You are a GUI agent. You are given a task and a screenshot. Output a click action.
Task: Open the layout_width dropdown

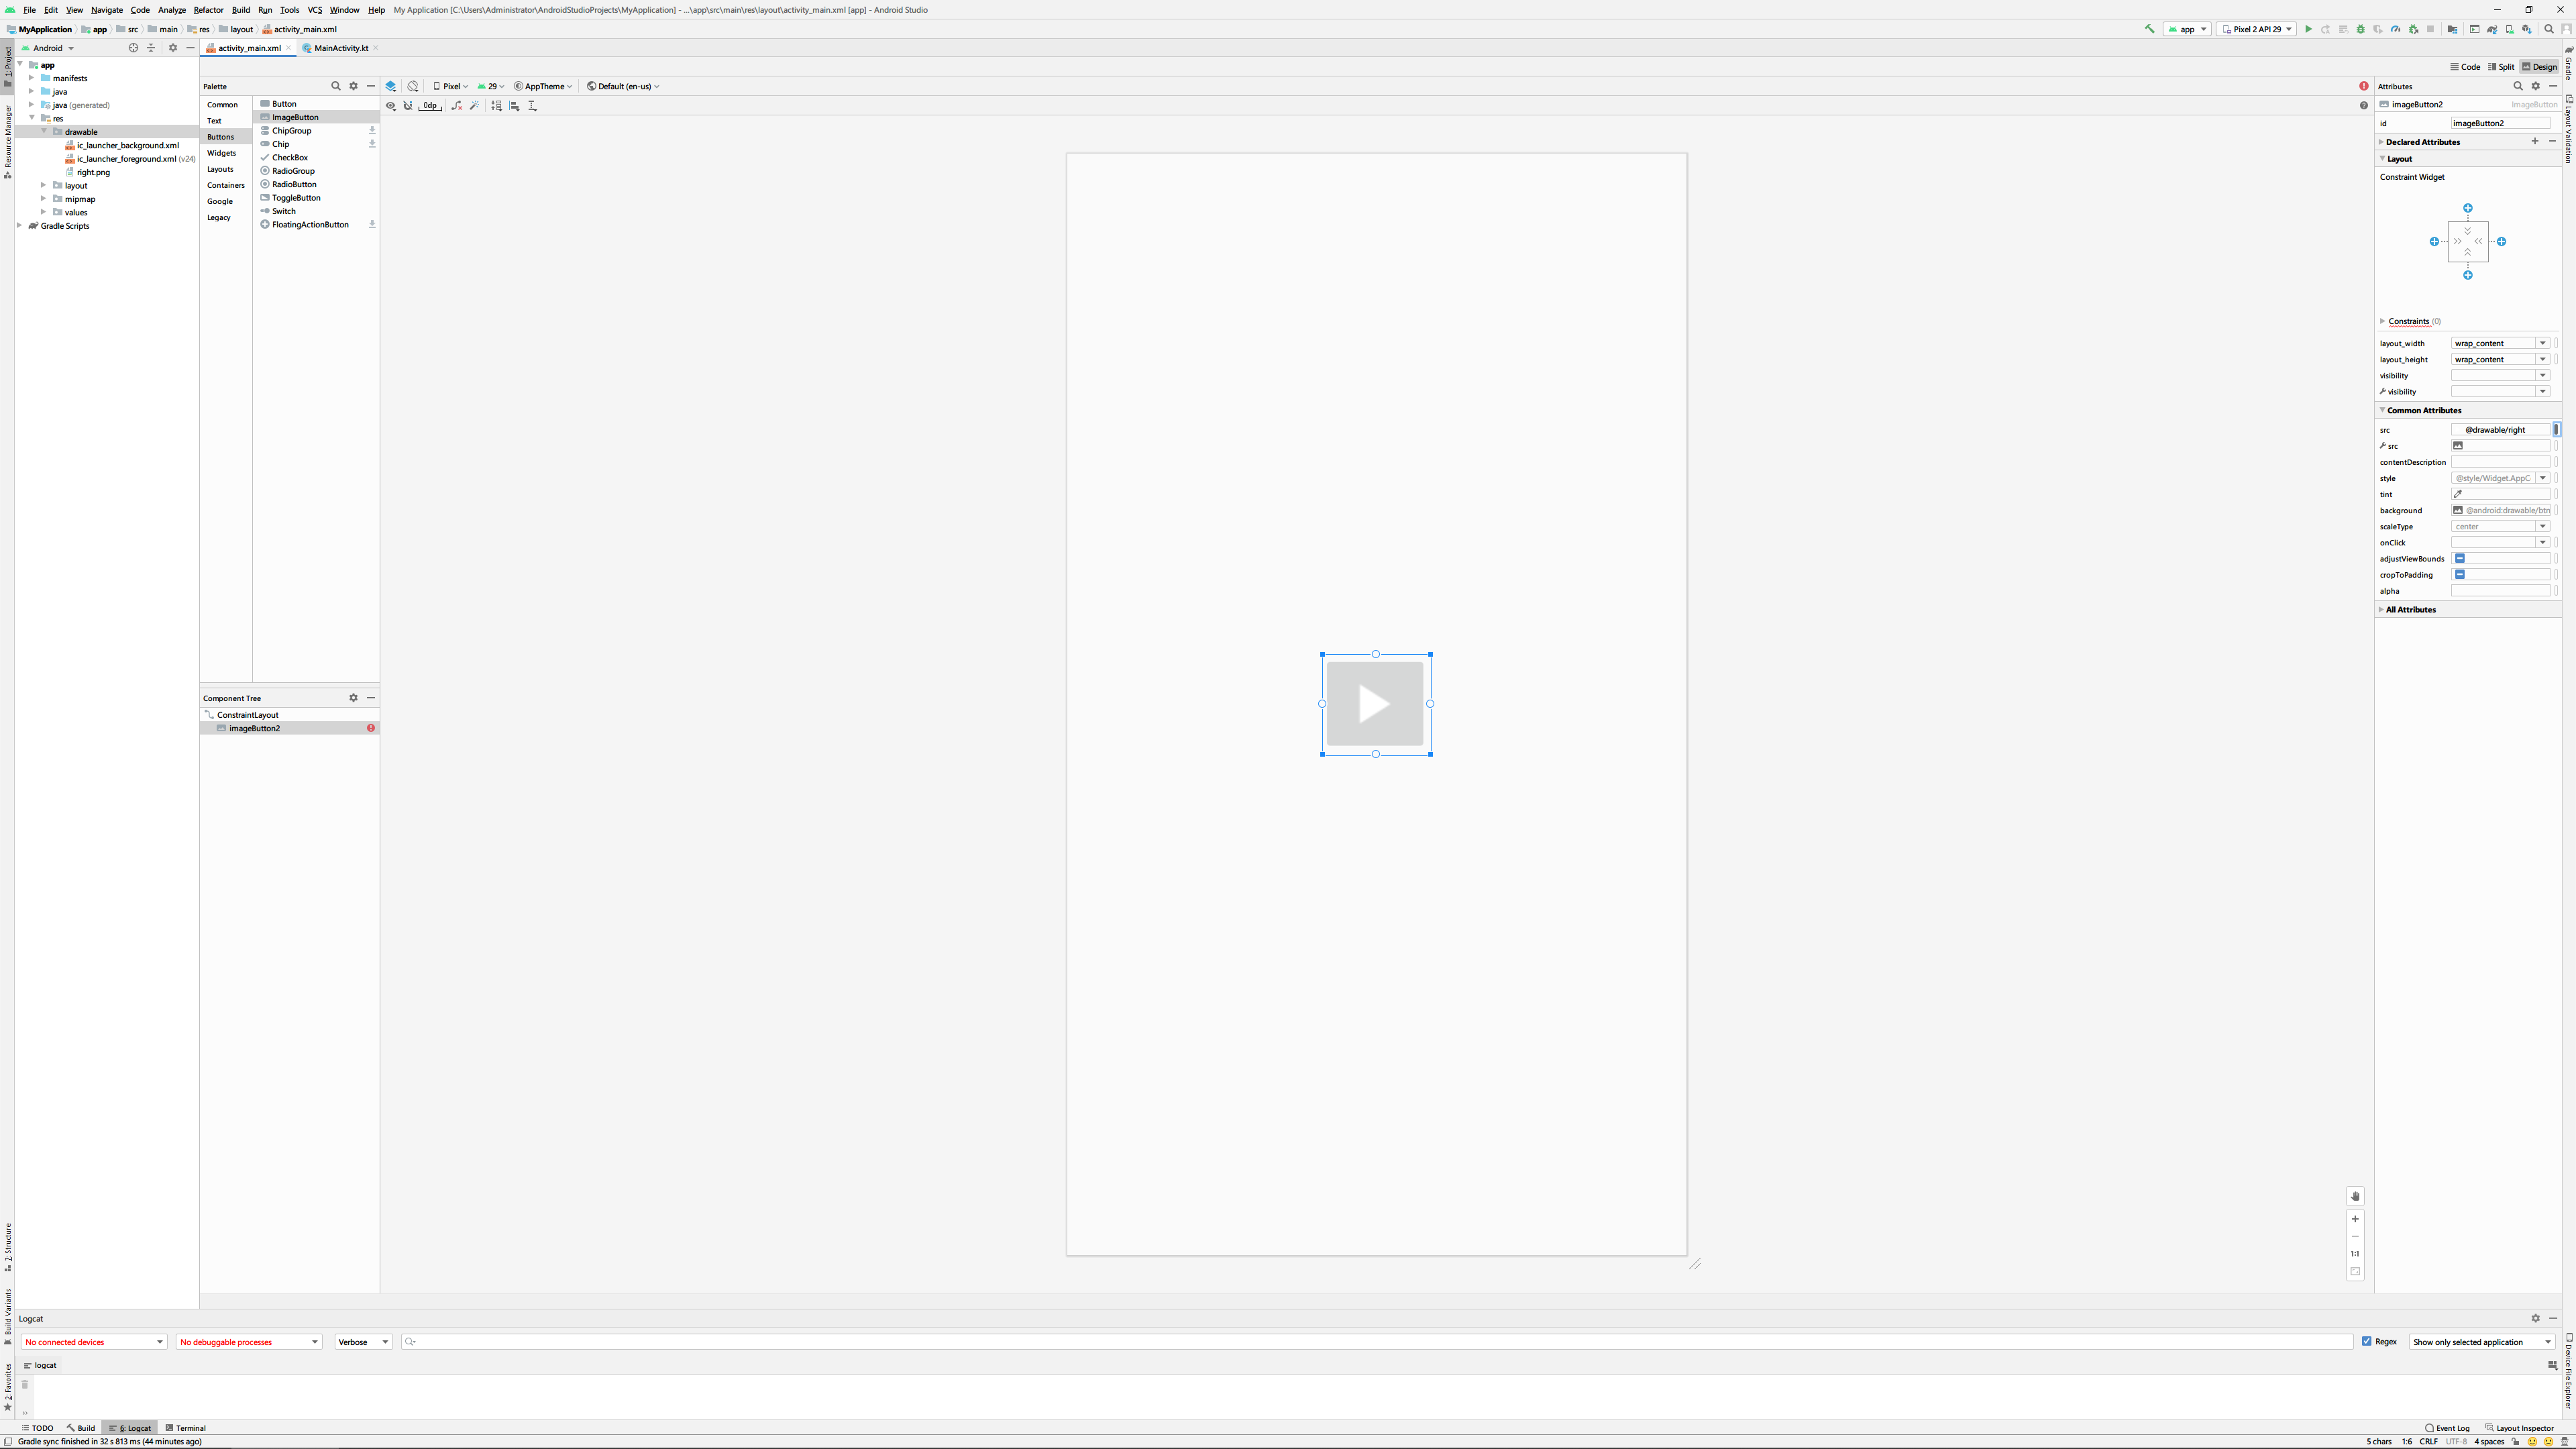[2542, 343]
